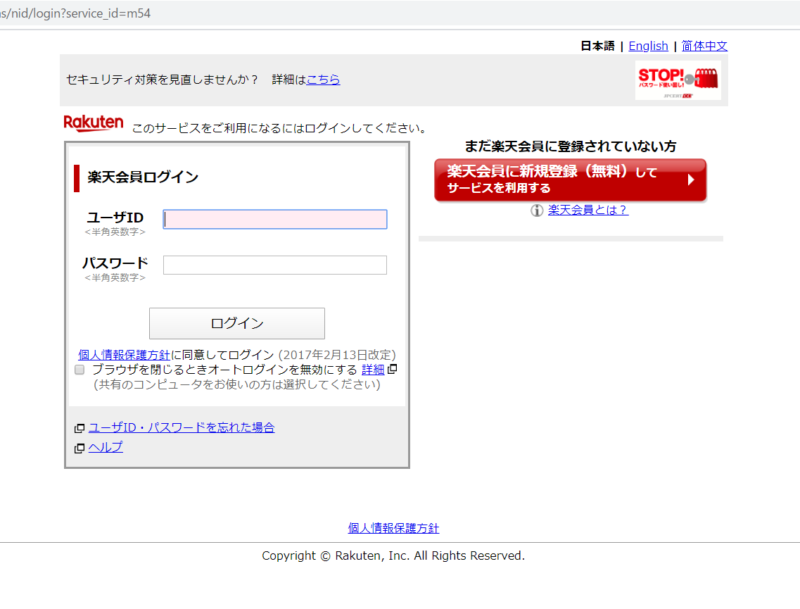This screenshot has width=800, height=609.
Task: Switch language to 简体中文
Action: point(705,46)
